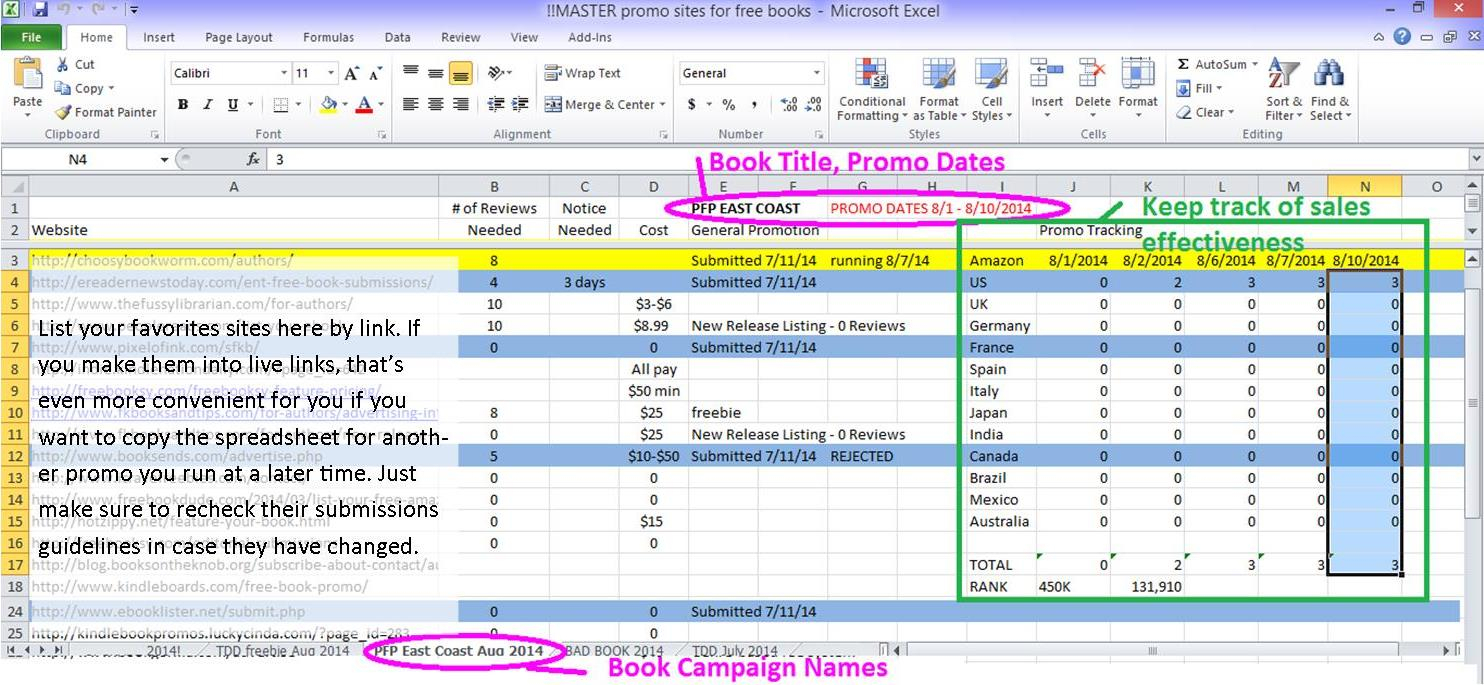Toggle Wrap Text for selected cell

pos(582,73)
